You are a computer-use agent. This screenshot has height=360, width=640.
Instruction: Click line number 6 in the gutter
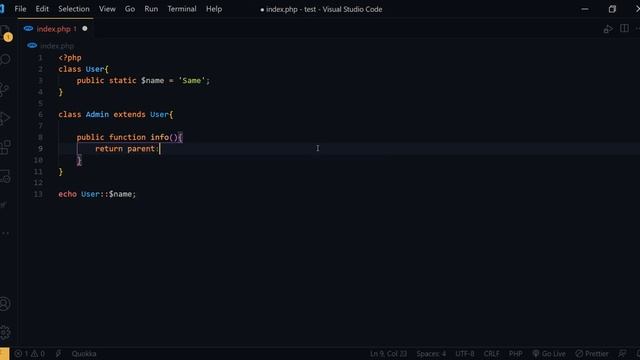(x=40, y=115)
